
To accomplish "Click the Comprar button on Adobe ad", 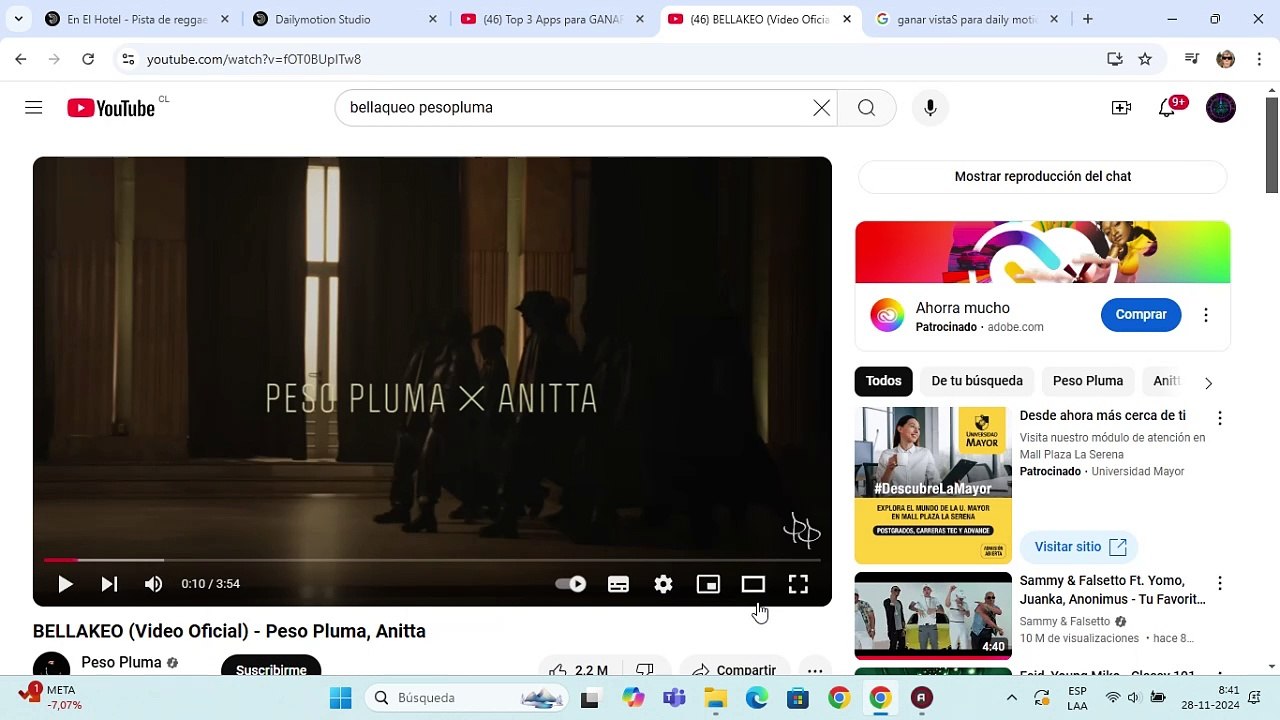I will tap(1141, 314).
